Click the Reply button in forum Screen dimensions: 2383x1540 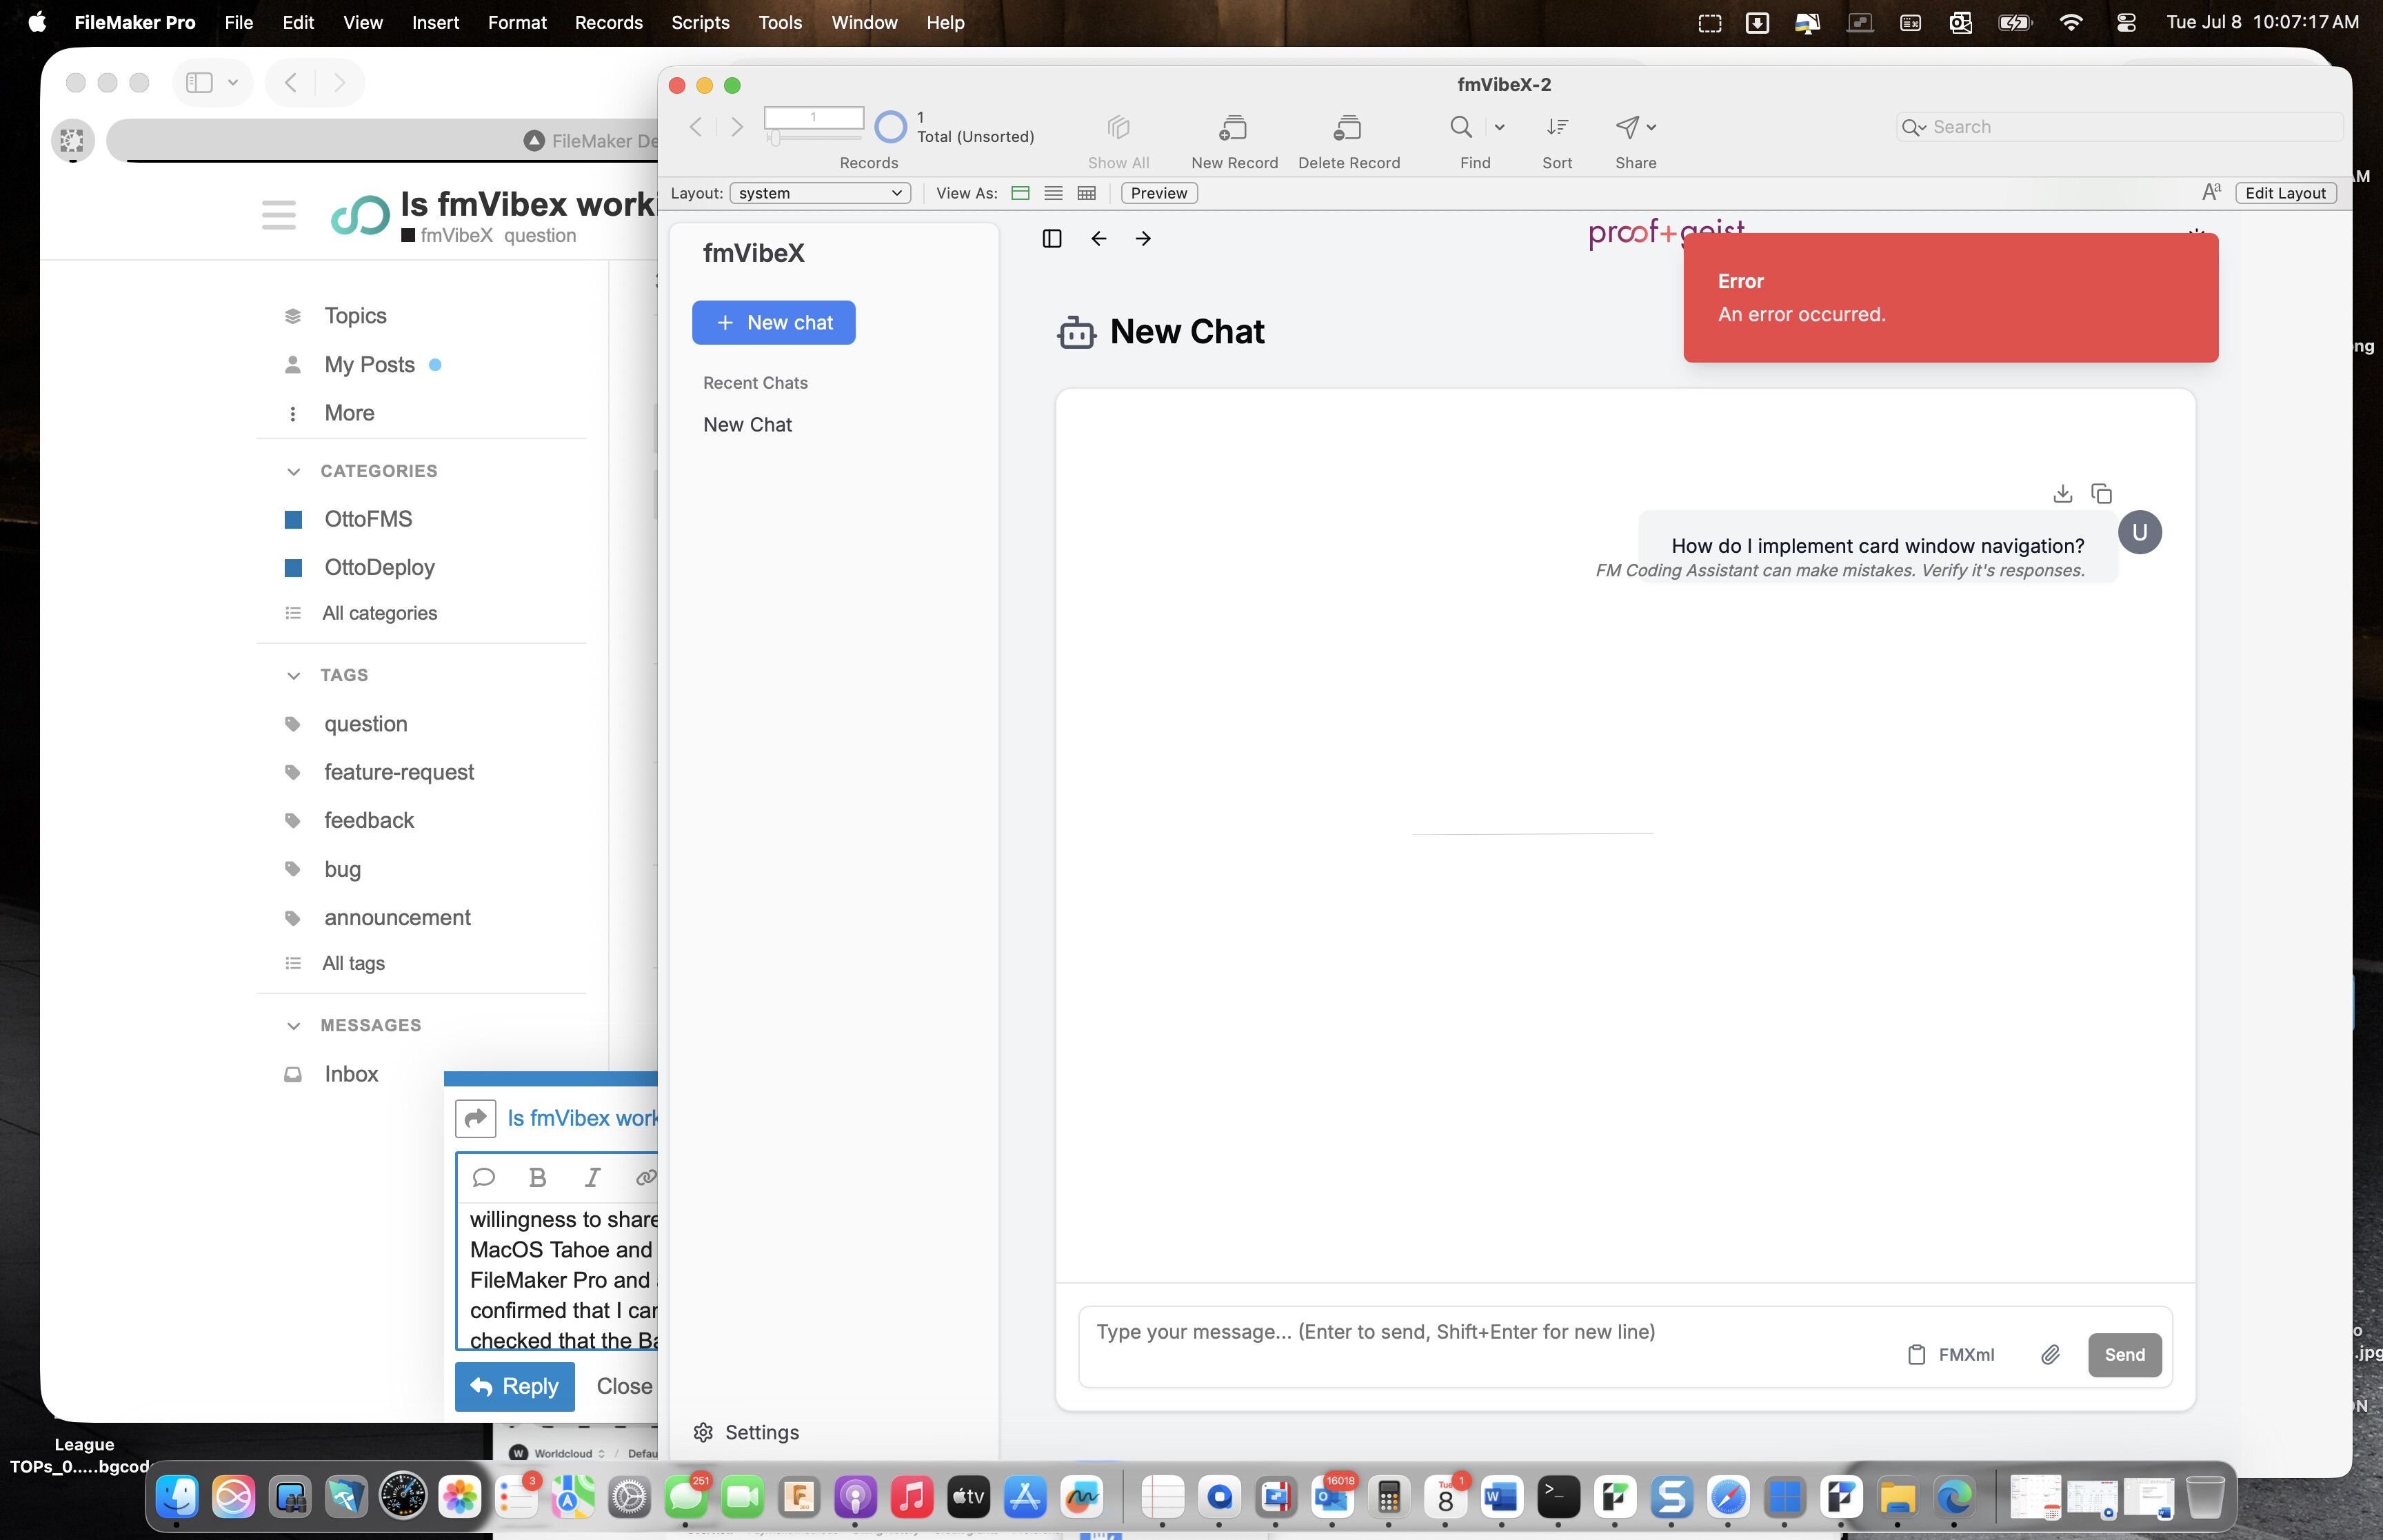(514, 1386)
